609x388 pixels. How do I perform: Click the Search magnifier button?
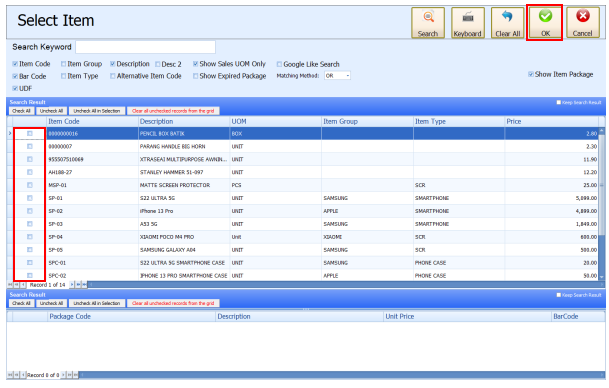(428, 23)
